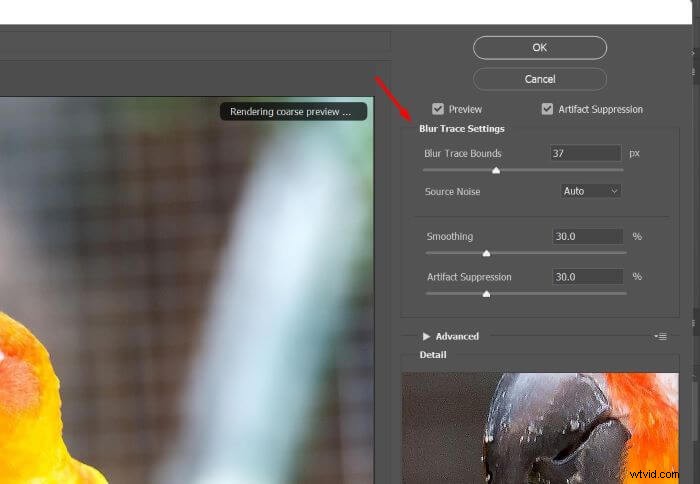Open the Advanced panel options menu icon

661,336
